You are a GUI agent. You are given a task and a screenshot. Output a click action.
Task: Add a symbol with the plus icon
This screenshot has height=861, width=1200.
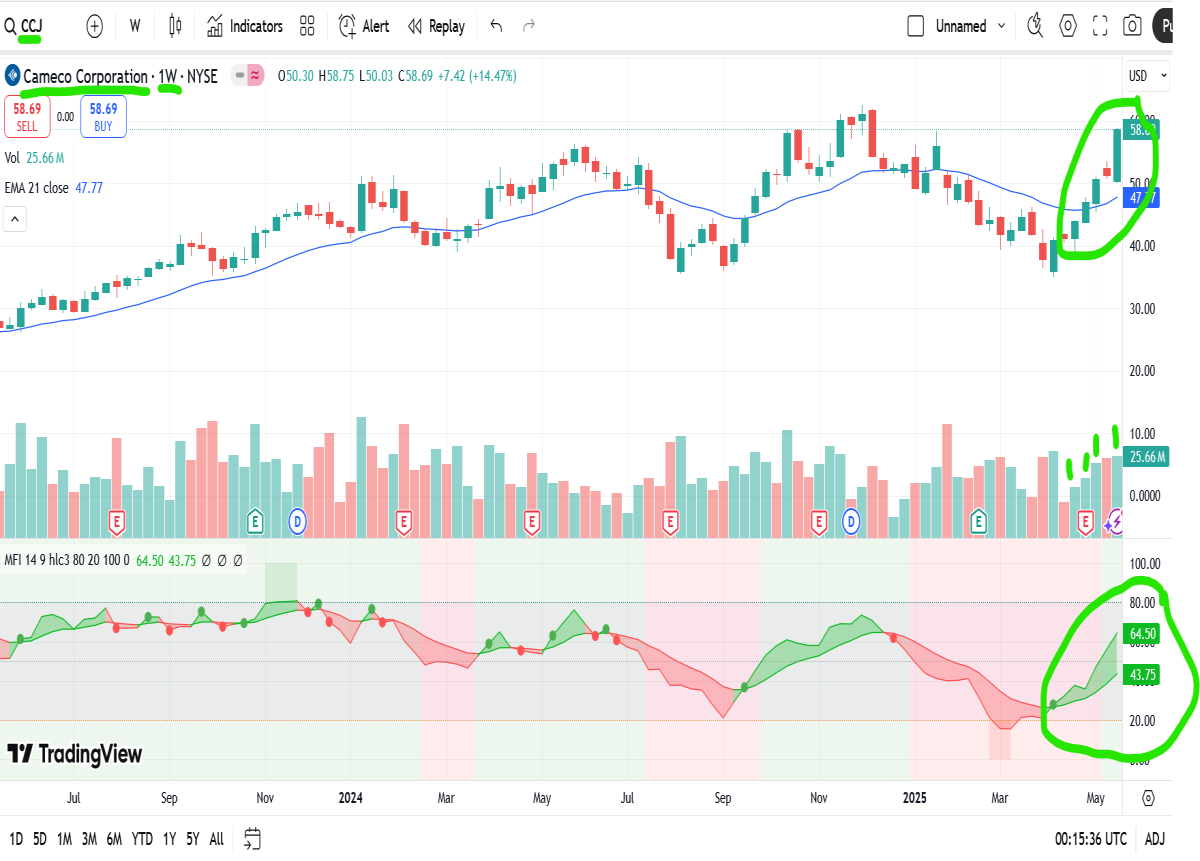[x=94, y=26]
